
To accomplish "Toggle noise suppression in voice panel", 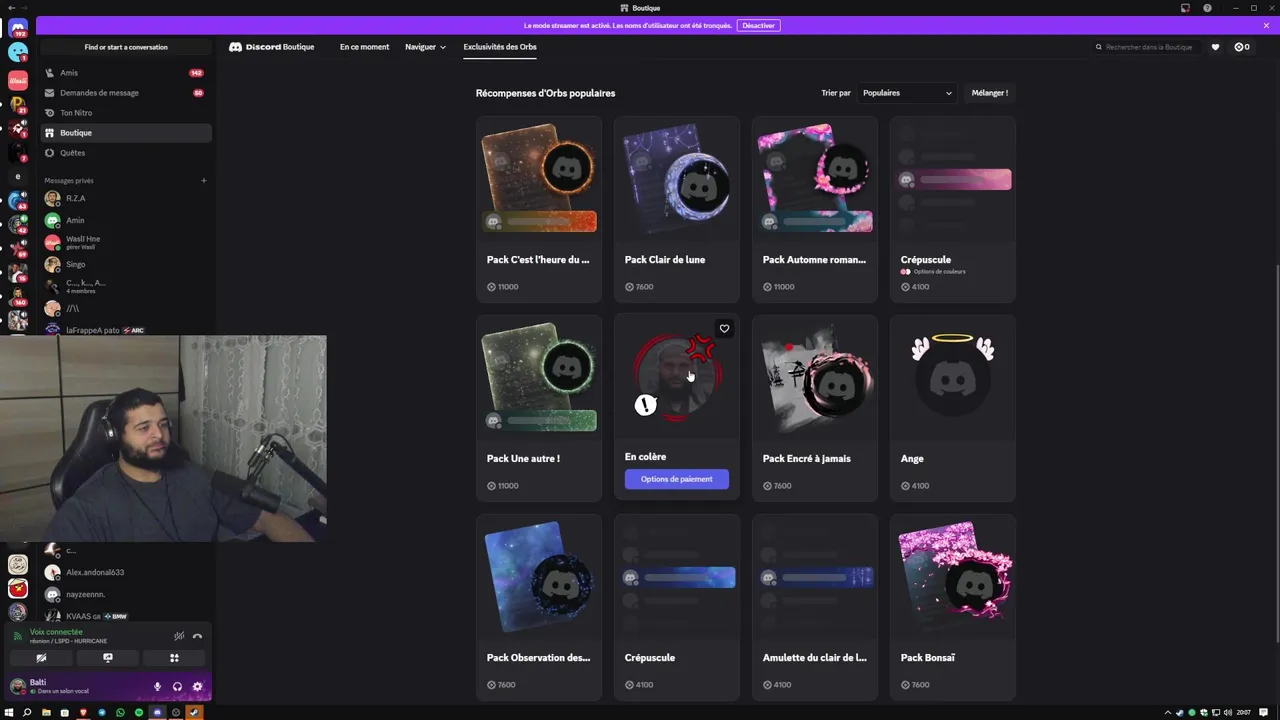I will [x=179, y=636].
